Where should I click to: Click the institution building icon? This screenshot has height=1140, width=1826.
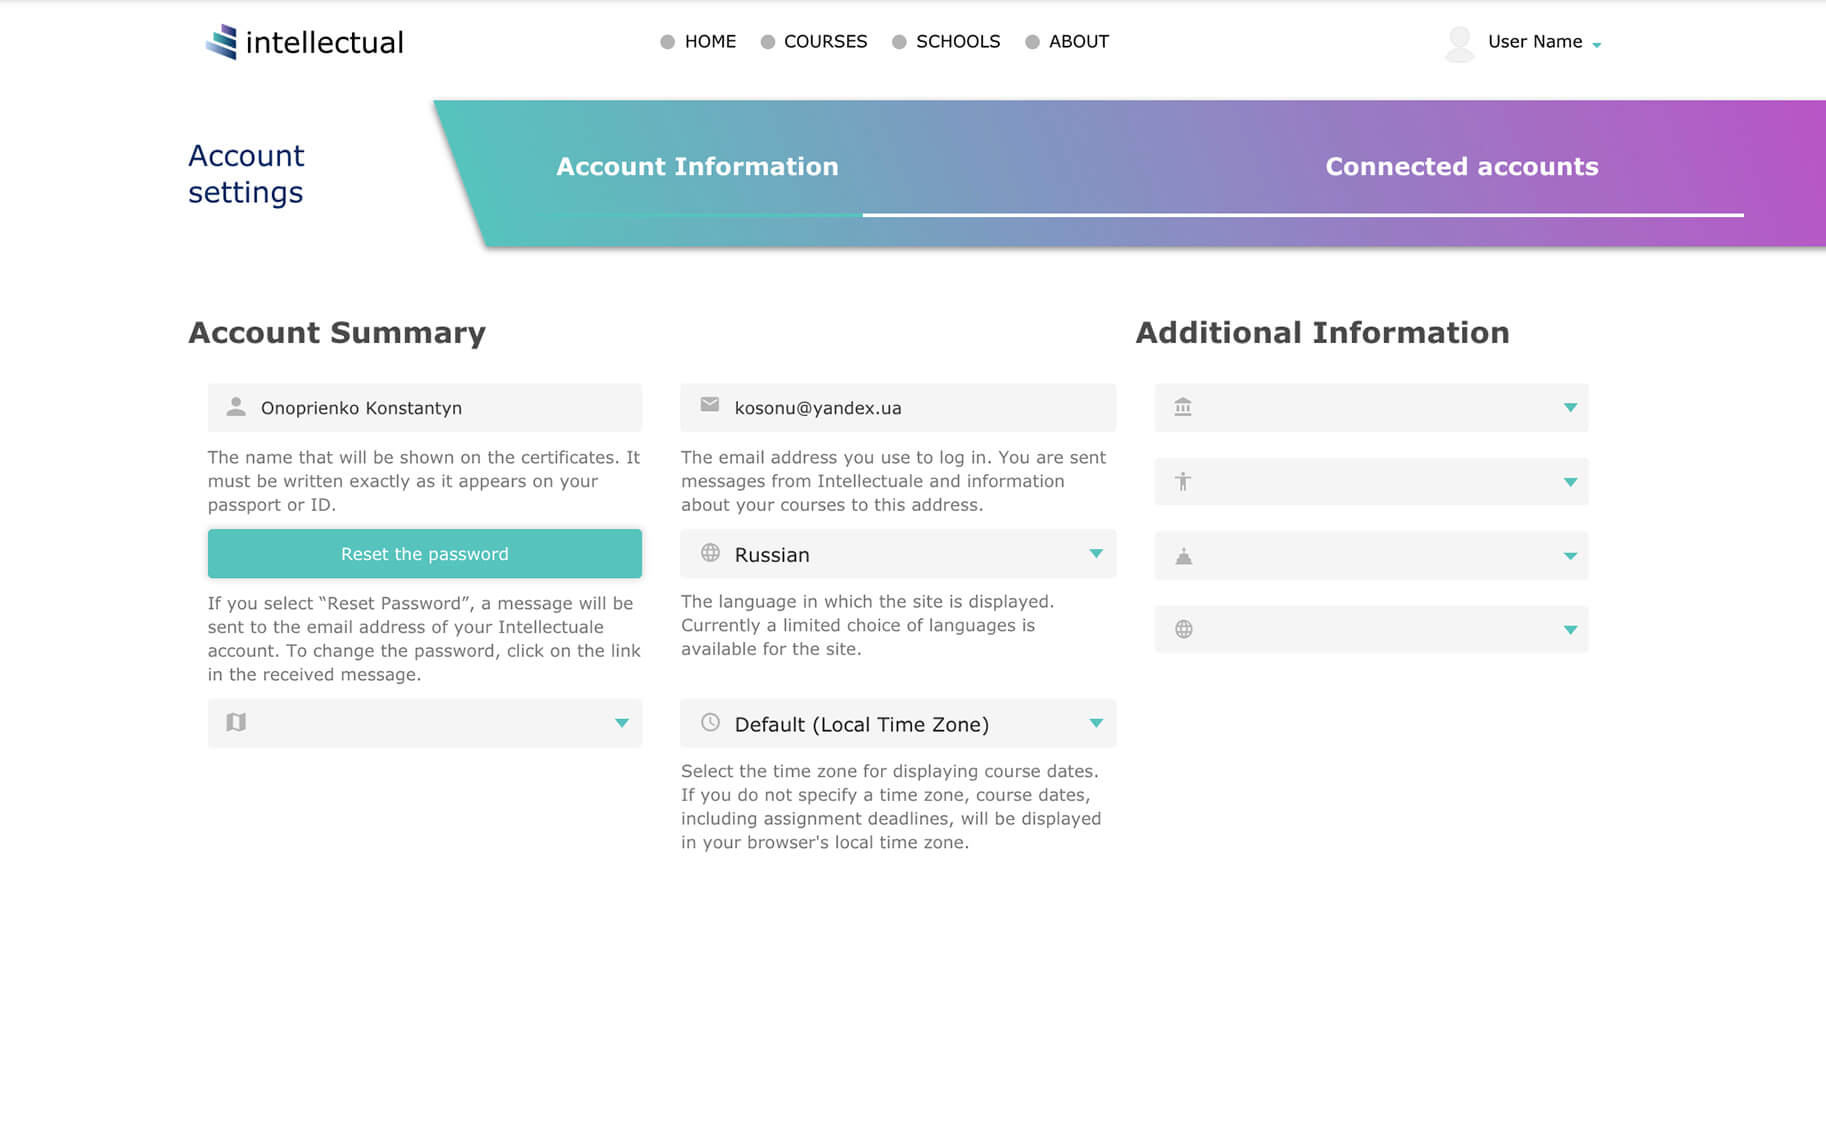coord(1183,407)
